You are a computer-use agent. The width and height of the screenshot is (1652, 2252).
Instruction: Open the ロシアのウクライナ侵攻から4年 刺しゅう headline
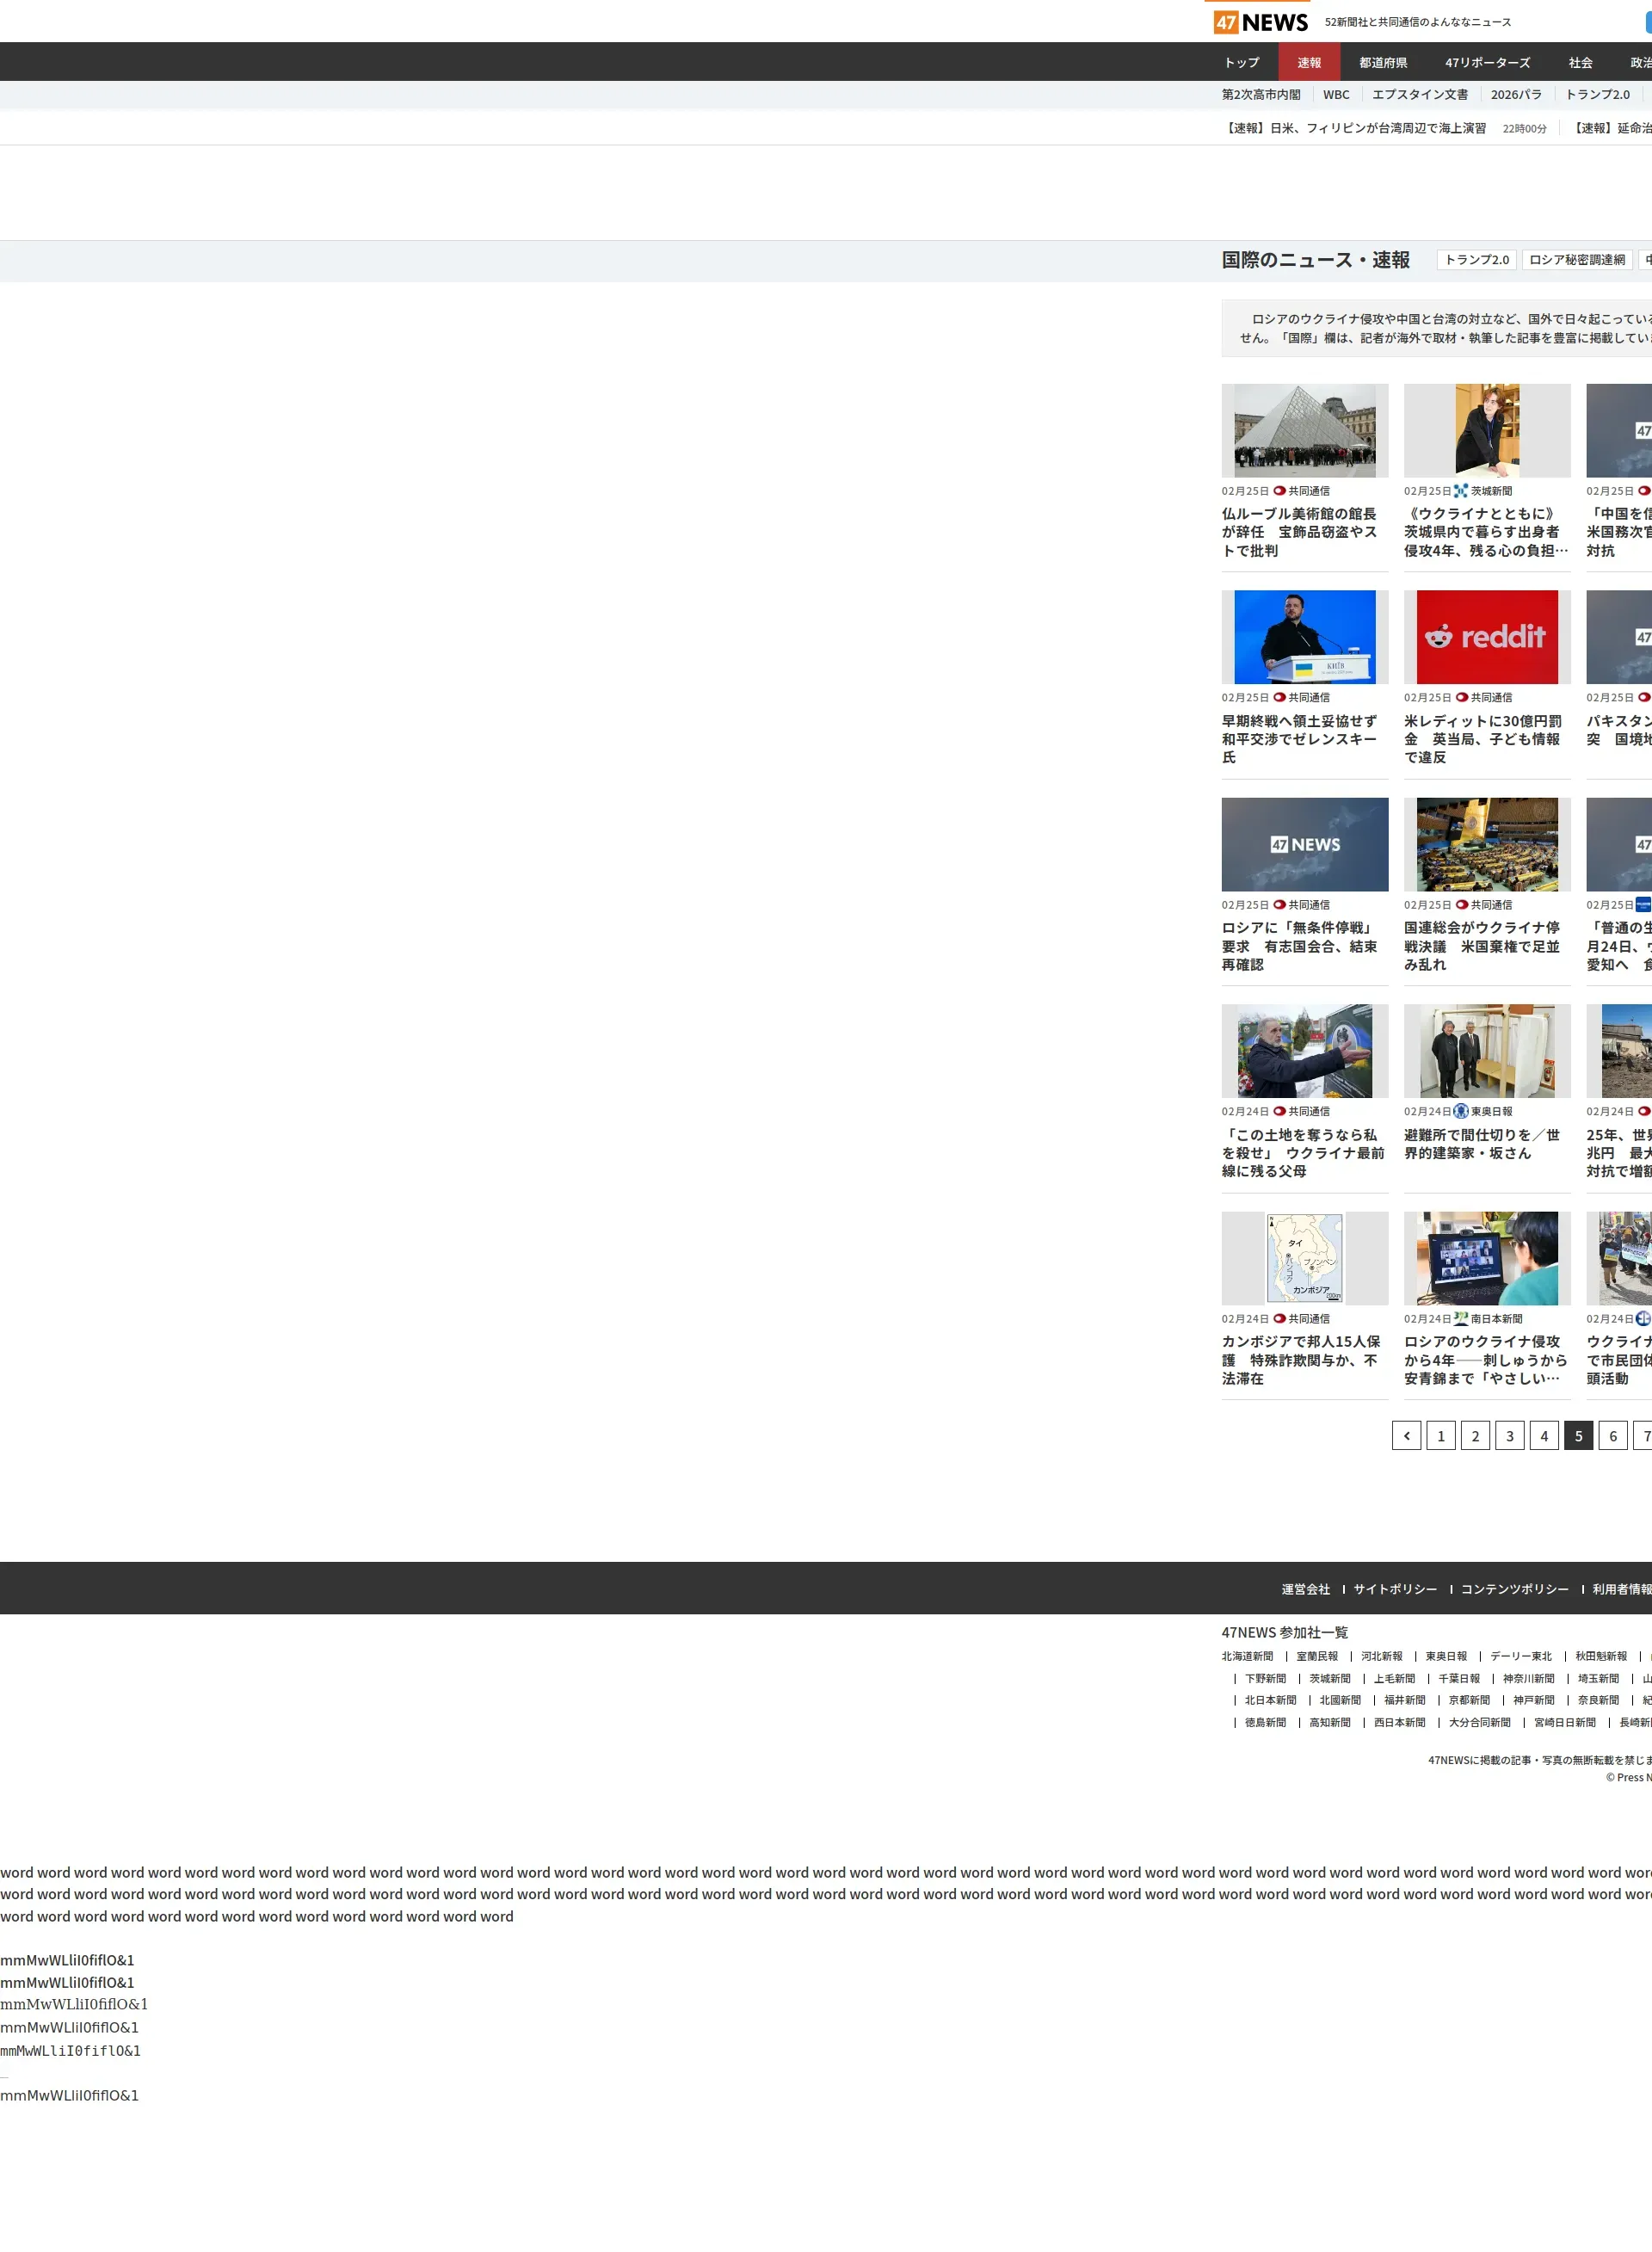coord(1486,1360)
